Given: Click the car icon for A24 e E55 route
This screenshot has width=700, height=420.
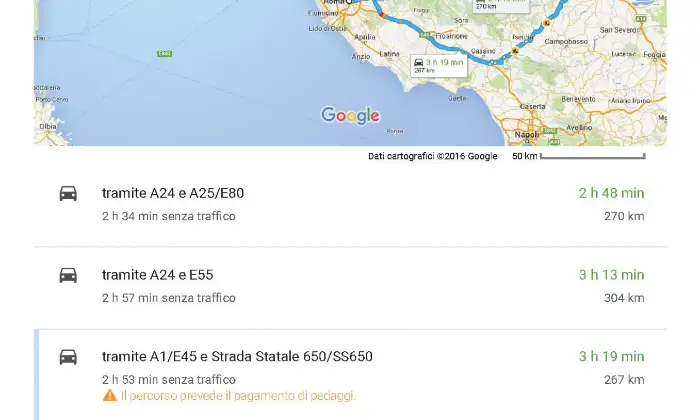Looking at the screenshot, I should pos(68,275).
